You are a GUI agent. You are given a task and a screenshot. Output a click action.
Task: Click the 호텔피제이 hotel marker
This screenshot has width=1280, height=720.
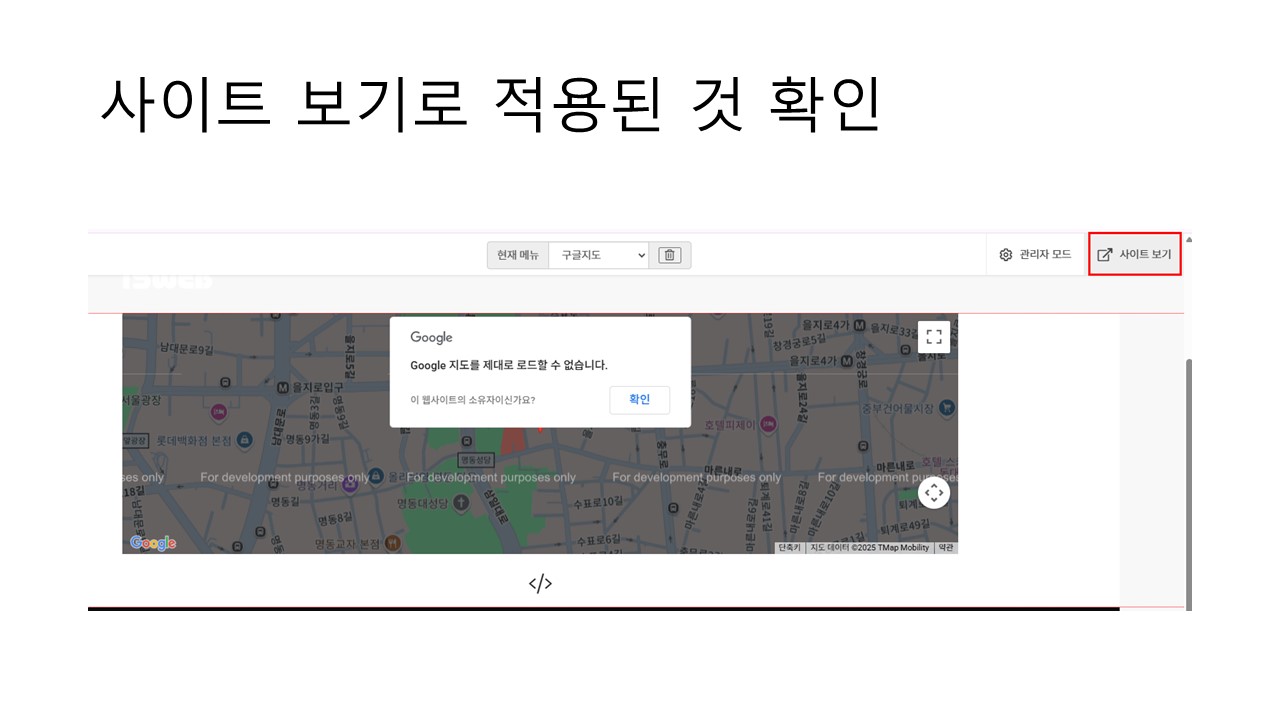[x=768, y=424]
